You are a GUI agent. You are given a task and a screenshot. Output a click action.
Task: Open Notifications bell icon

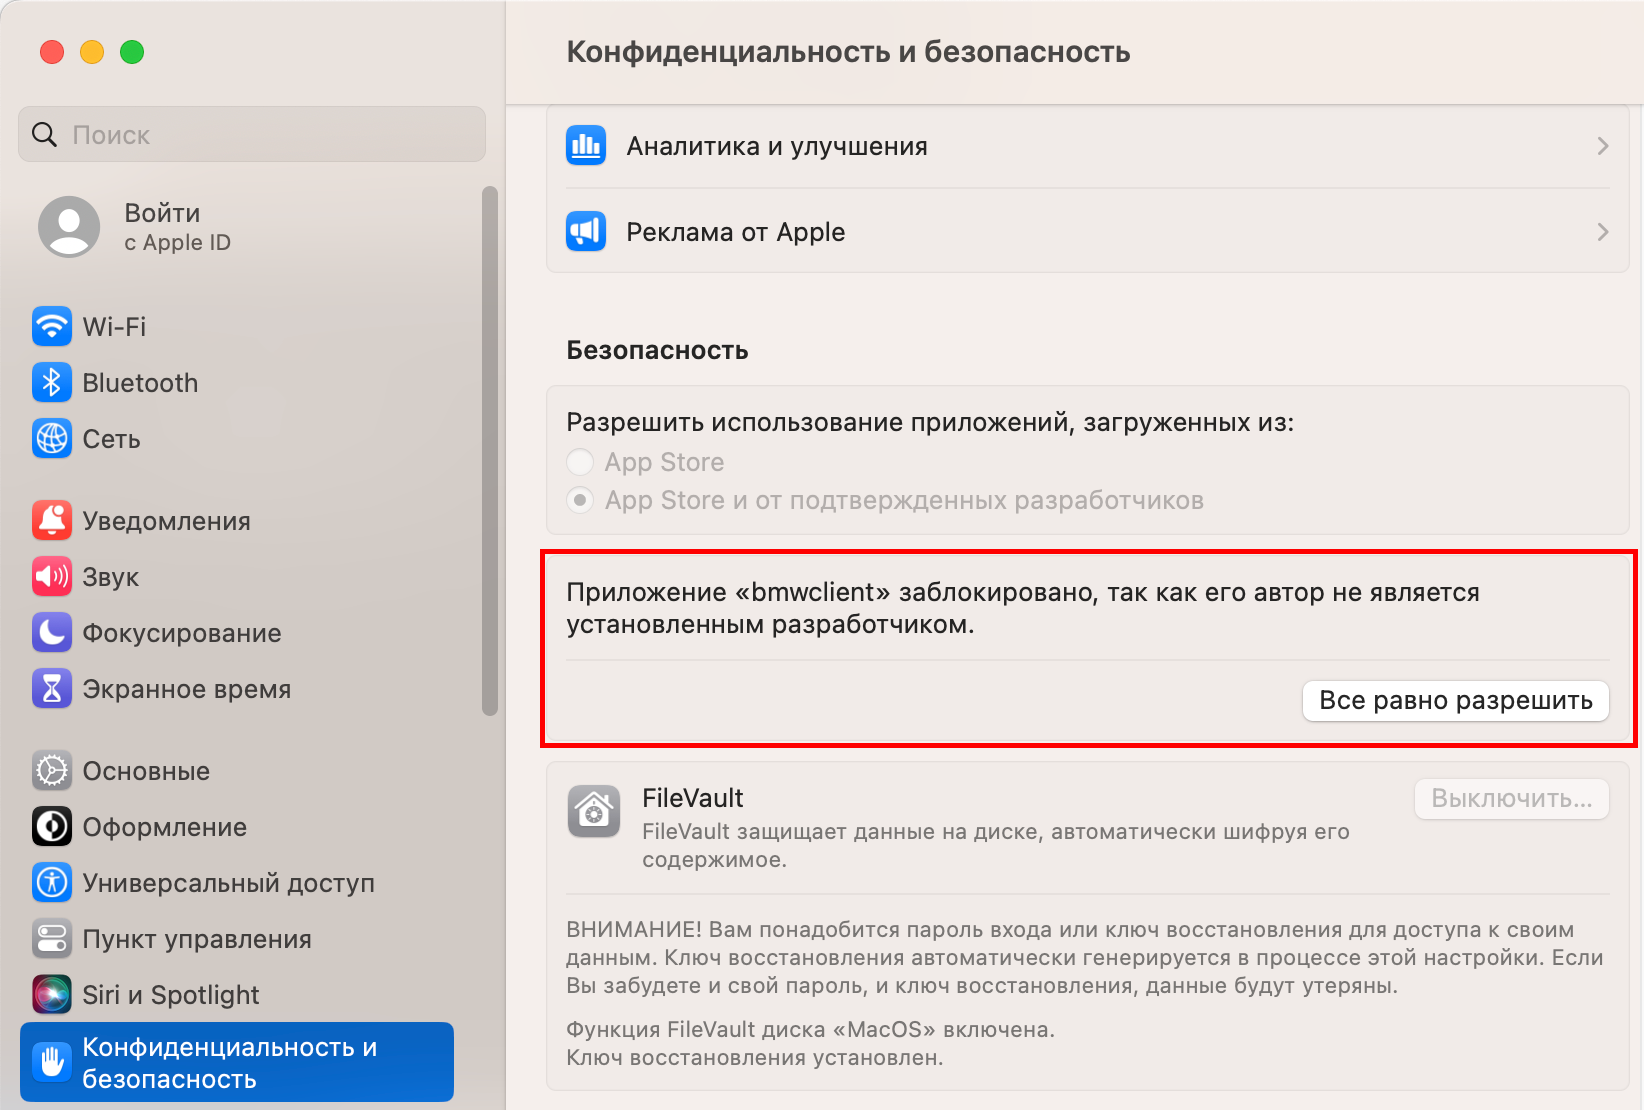tap(52, 521)
